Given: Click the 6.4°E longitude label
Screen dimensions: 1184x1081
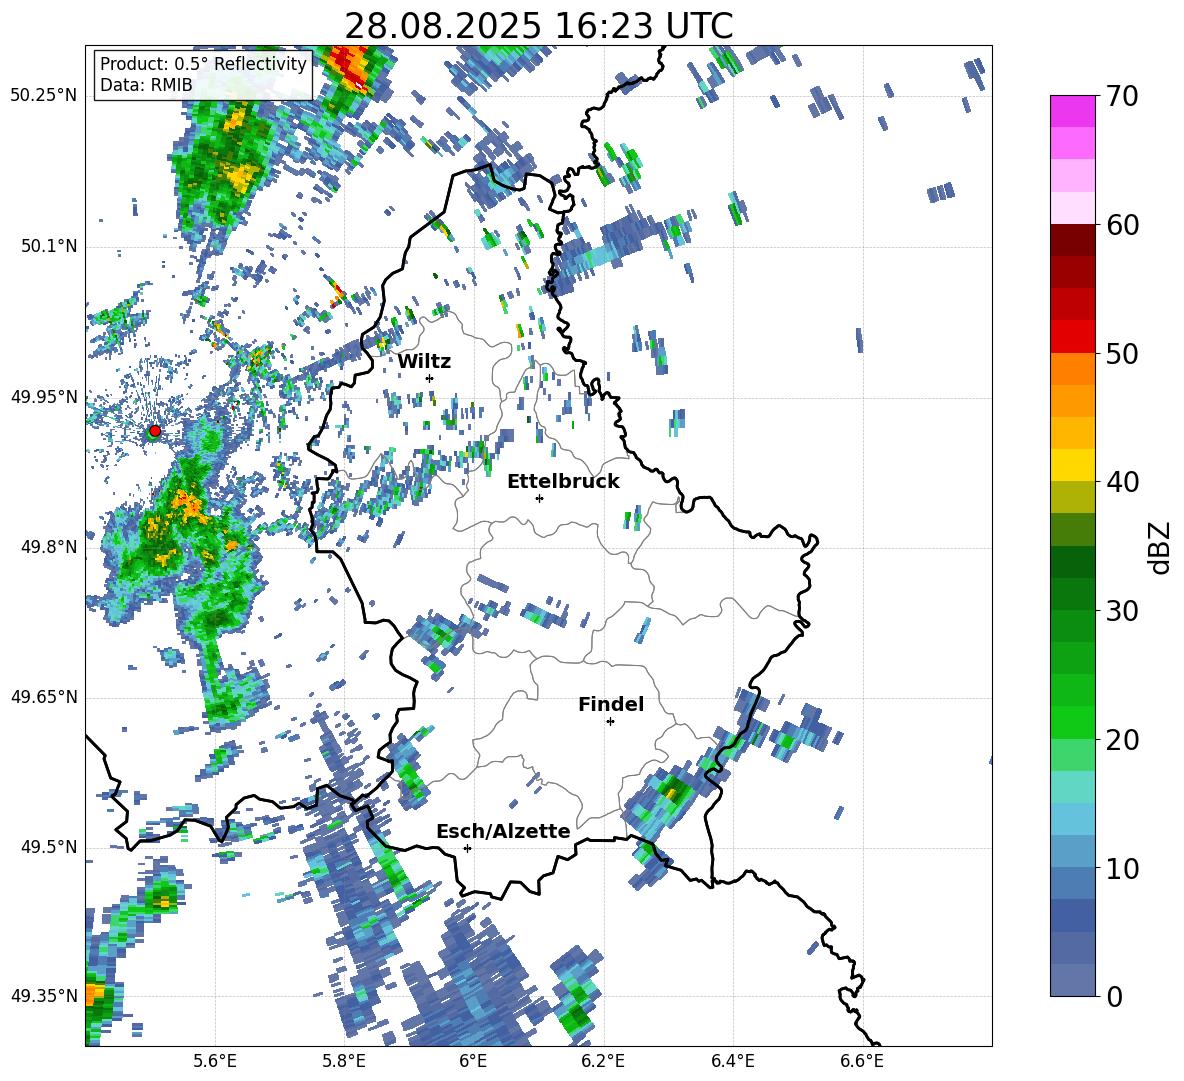Looking at the screenshot, I should pyautogui.click(x=732, y=1061).
